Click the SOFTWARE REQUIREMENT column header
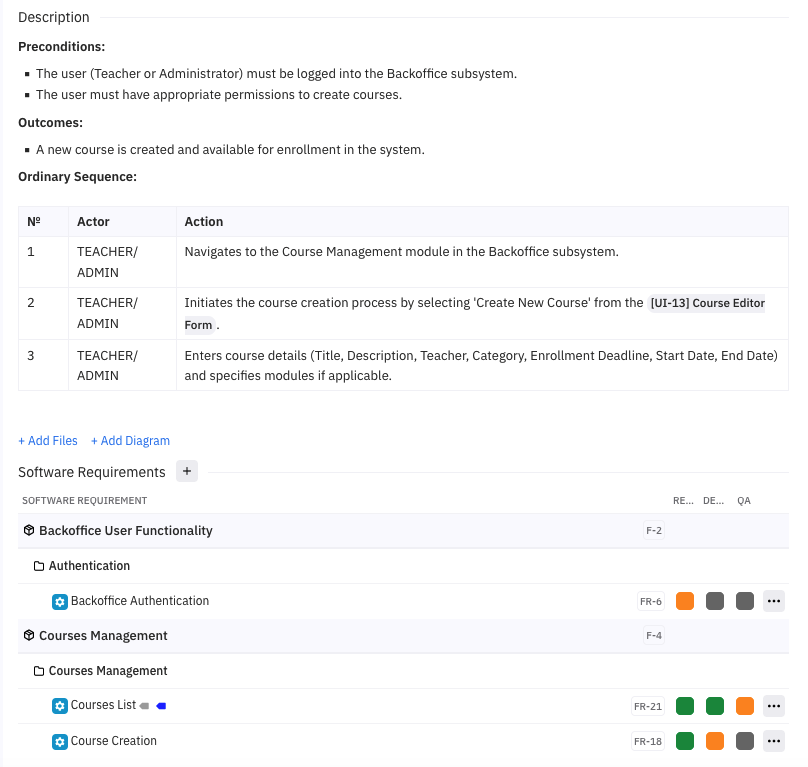The height and width of the screenshot is (767, 808). click(85, 501)
